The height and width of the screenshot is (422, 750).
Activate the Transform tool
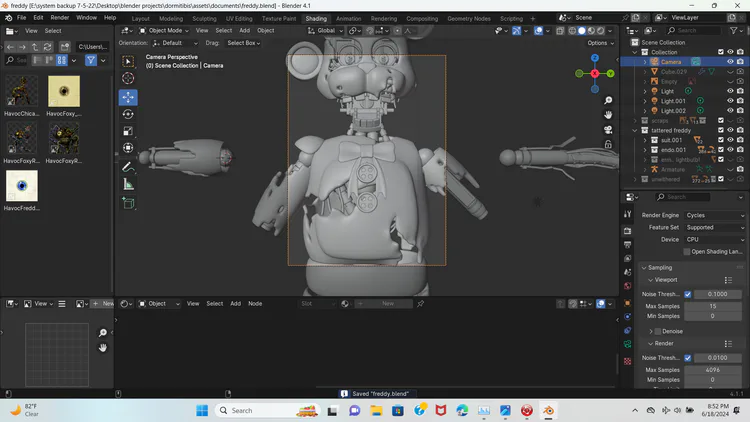[128, 148]
